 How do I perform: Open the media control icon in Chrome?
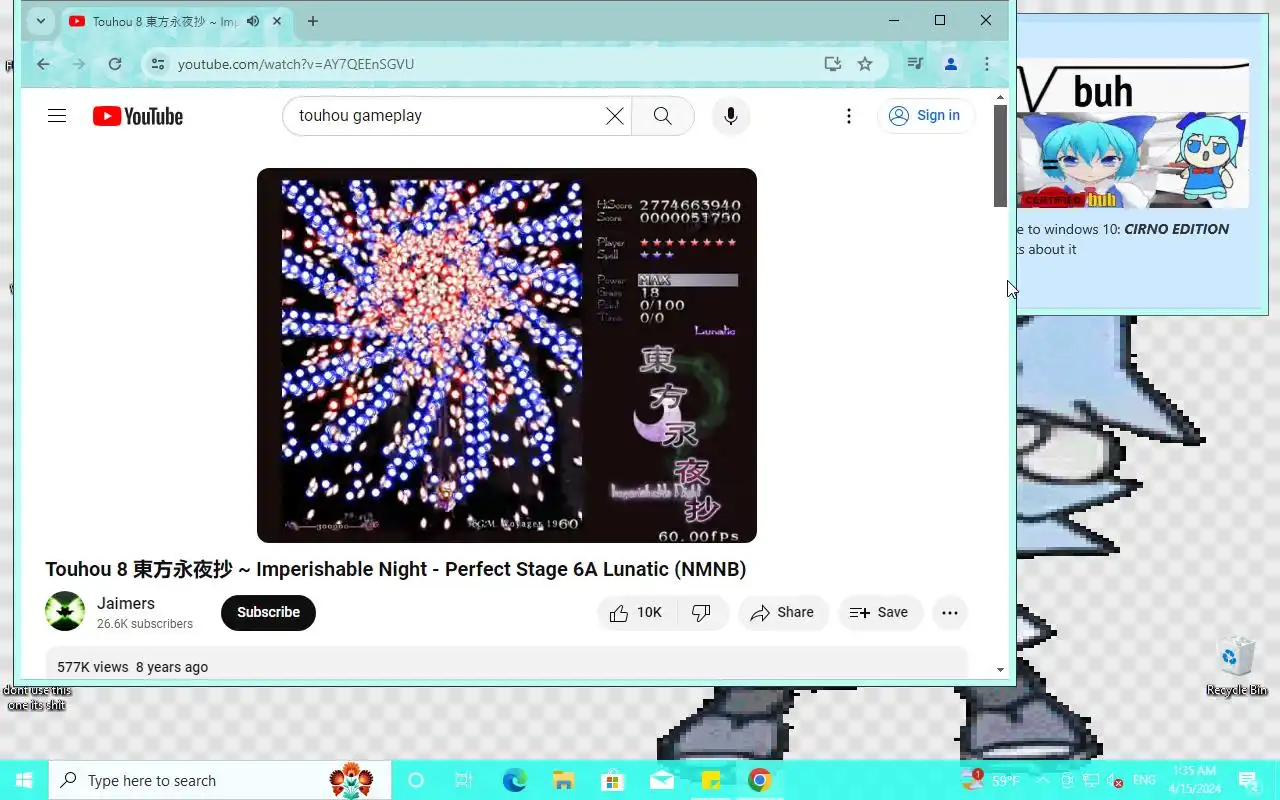(x=914, y=64)
